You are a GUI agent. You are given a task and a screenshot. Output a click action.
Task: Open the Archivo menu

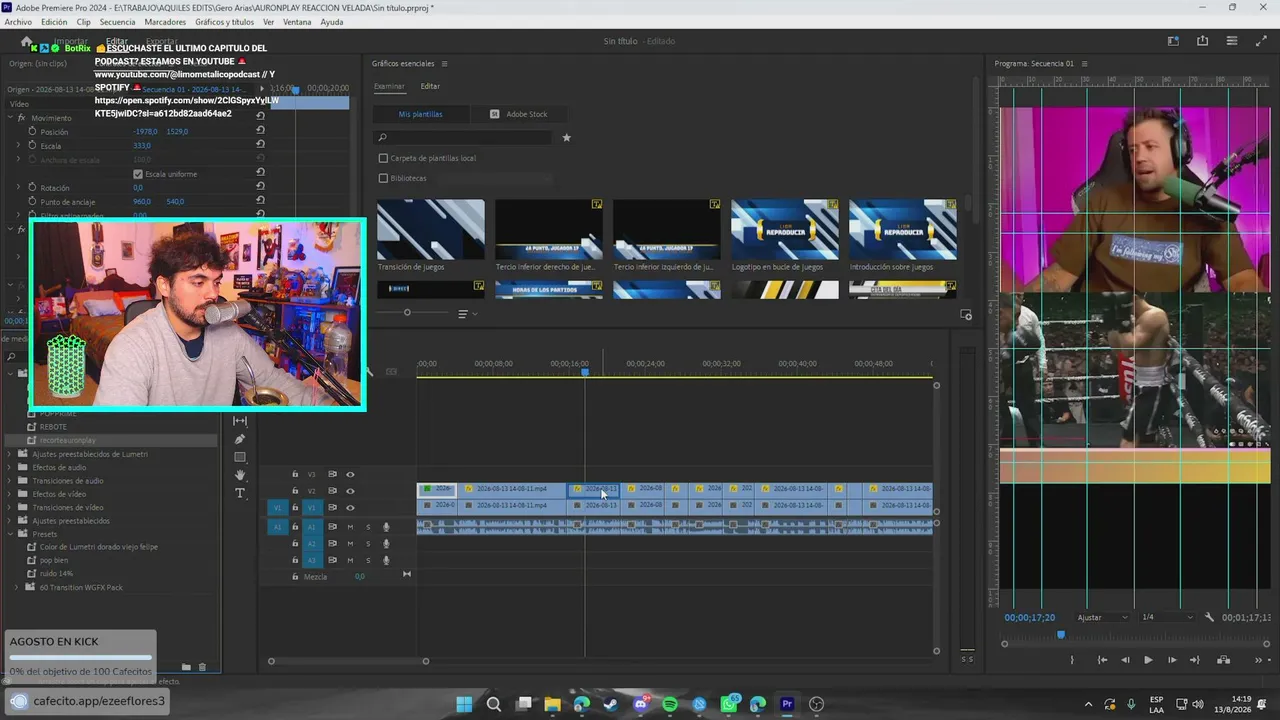tap(18, 22)
